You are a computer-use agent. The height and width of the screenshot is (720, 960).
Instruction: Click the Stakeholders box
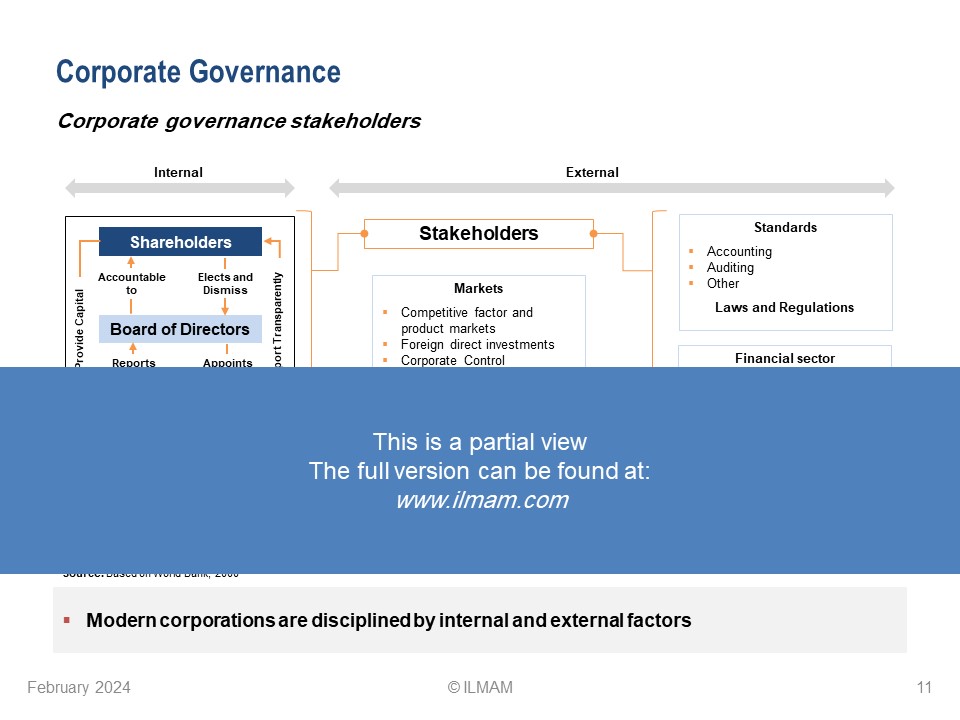(x=478, y=234)
